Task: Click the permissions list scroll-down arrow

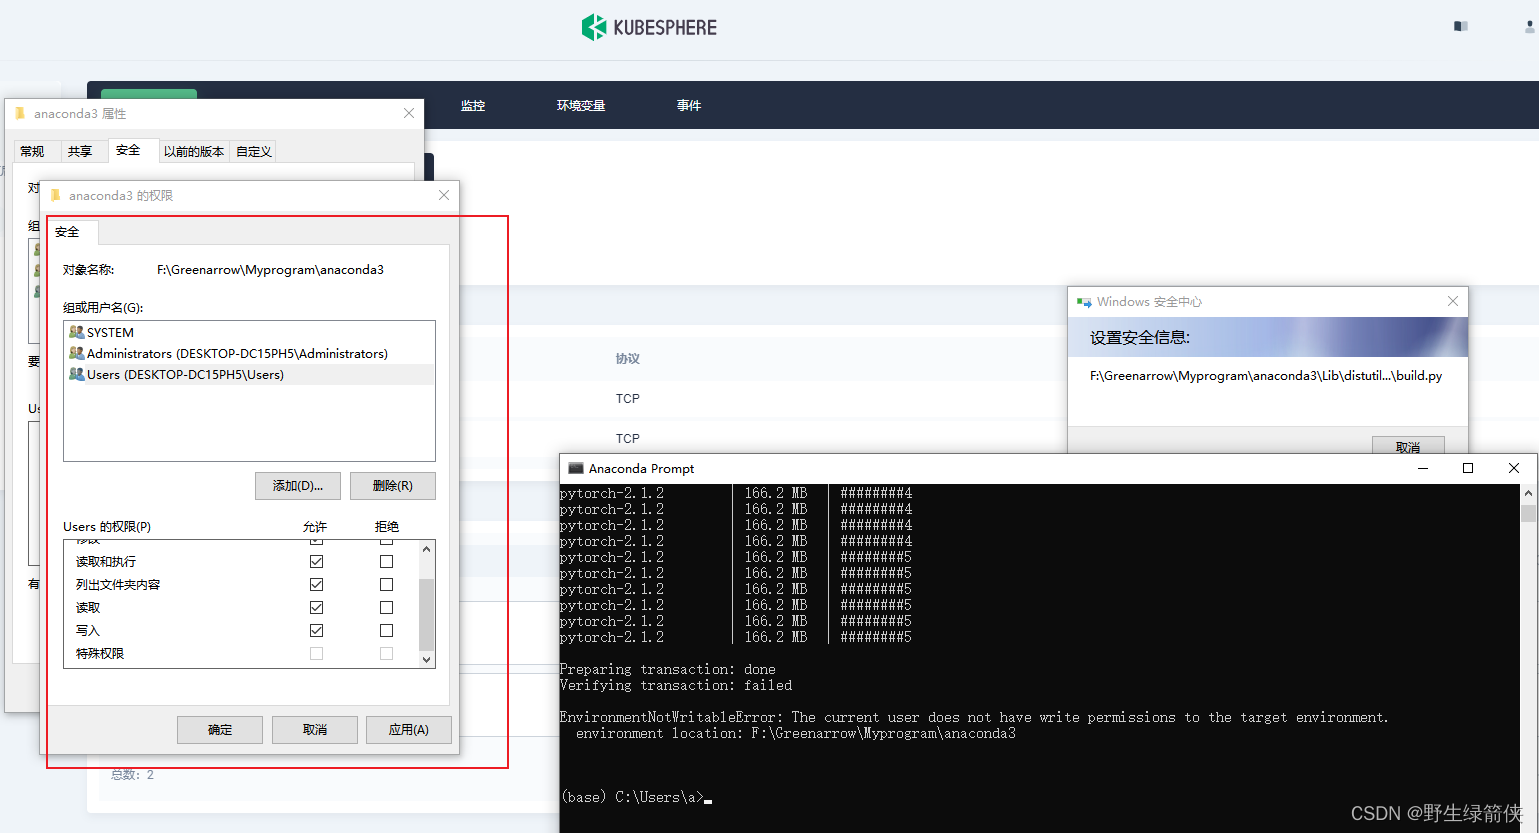Action: (x=427, y=659)
